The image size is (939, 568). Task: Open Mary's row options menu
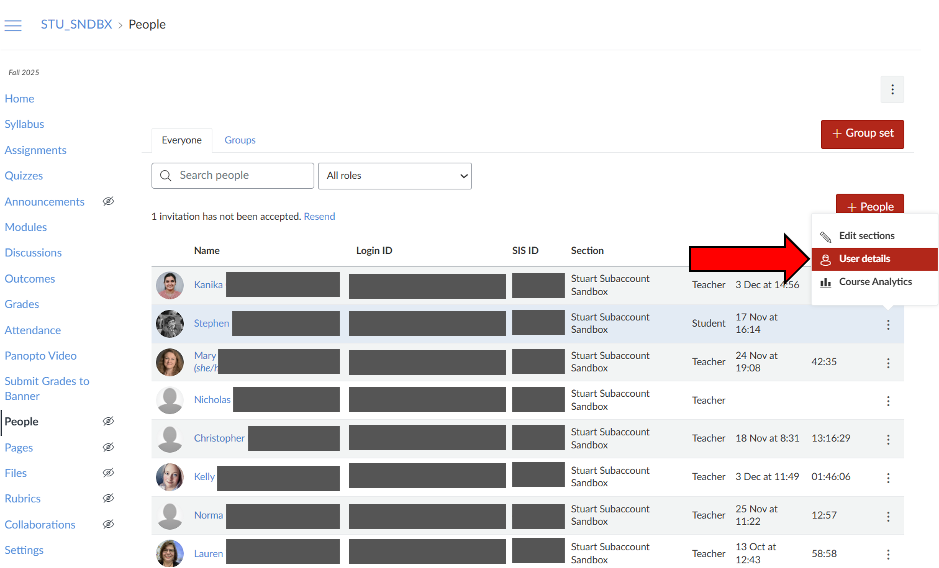(888, 362)
